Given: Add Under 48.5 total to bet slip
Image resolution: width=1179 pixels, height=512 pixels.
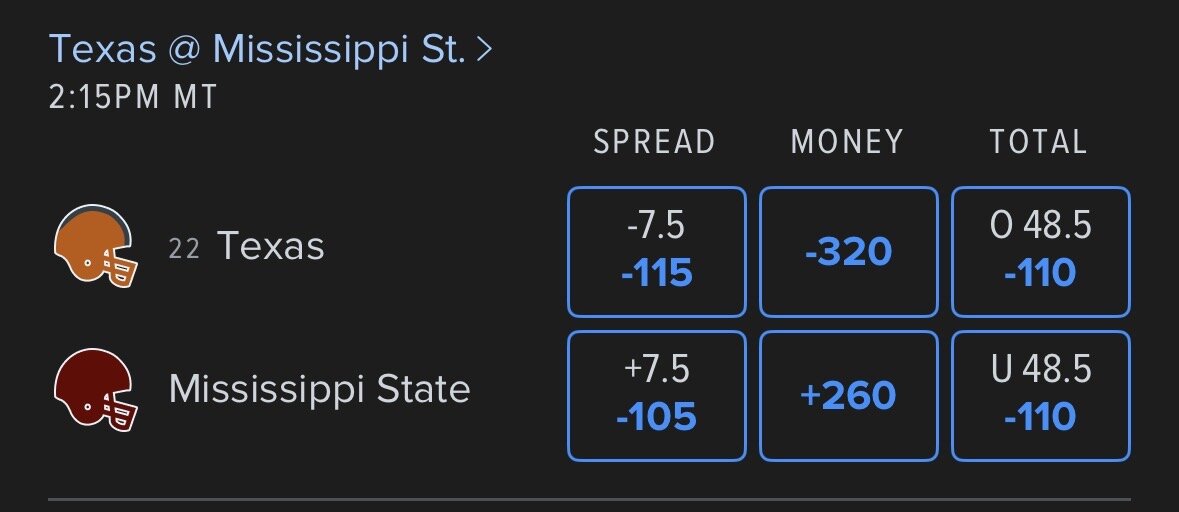Looking at the screenshot, I should tap(1040, 396).
